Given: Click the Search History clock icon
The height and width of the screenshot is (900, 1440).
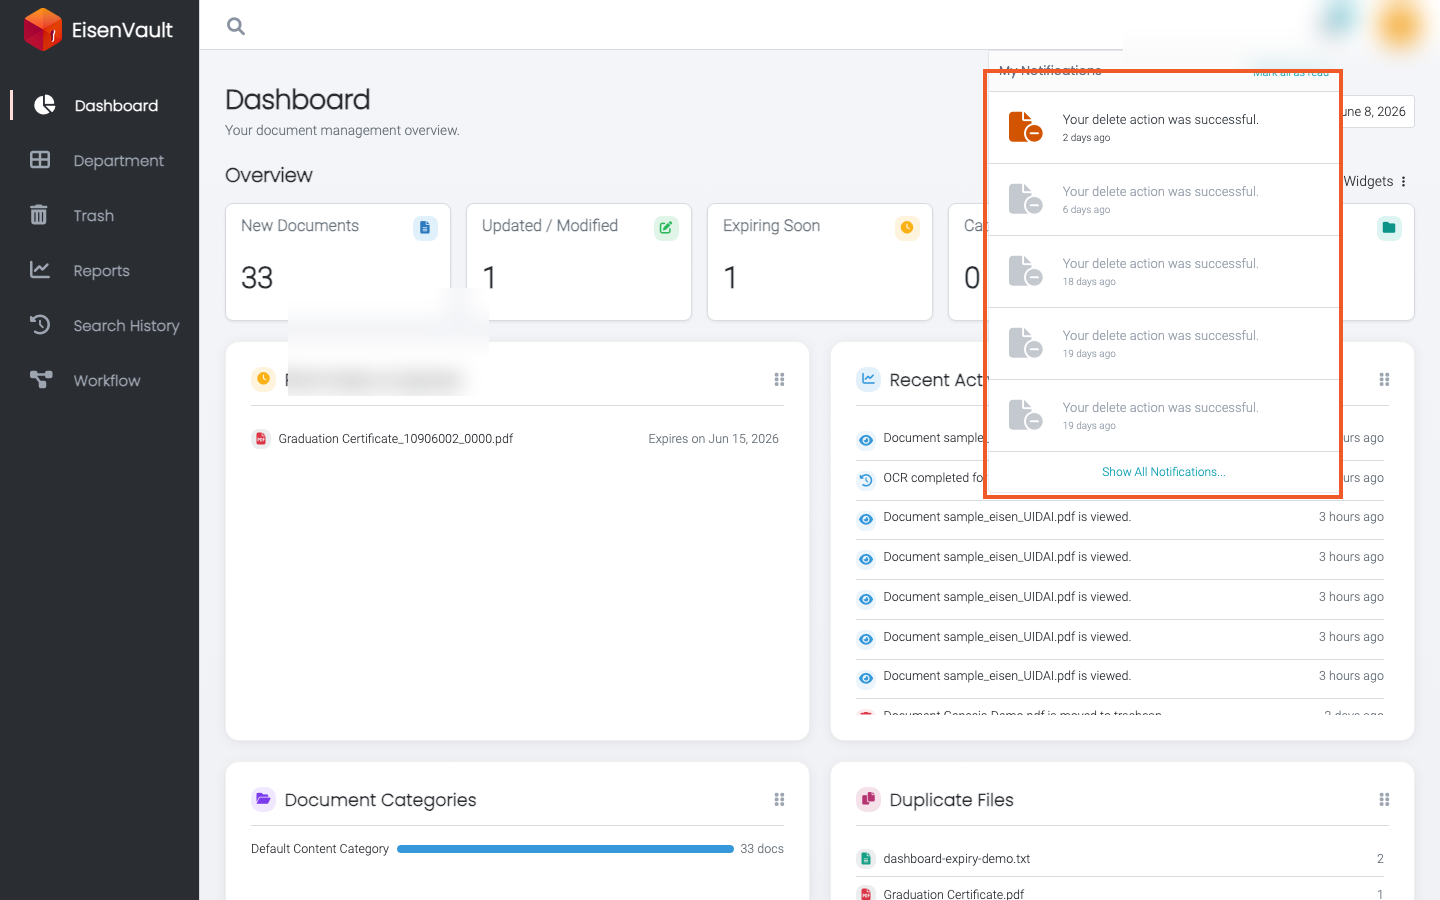Looking at the screenshot, I should point(40,324).
